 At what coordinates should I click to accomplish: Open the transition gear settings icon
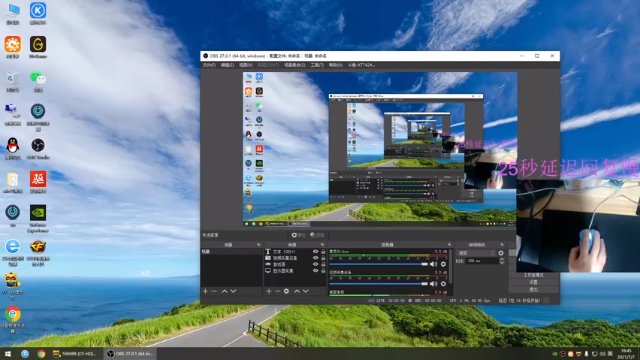501,253
